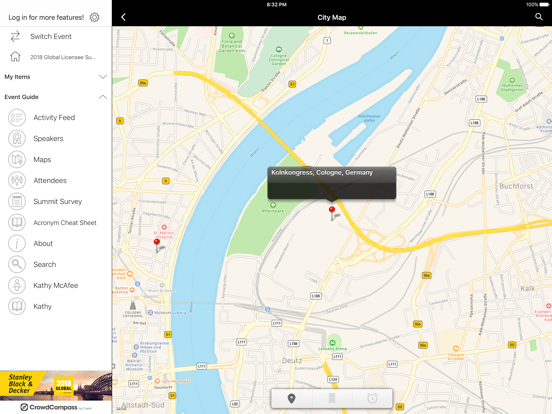
Task: Open the Maps icon
Action: (17, 159)
